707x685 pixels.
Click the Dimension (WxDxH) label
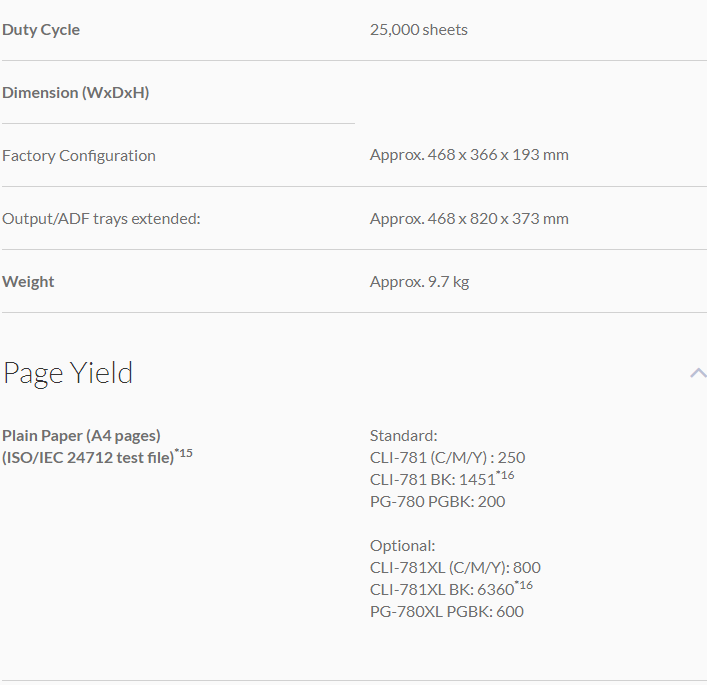pos(75,93)
